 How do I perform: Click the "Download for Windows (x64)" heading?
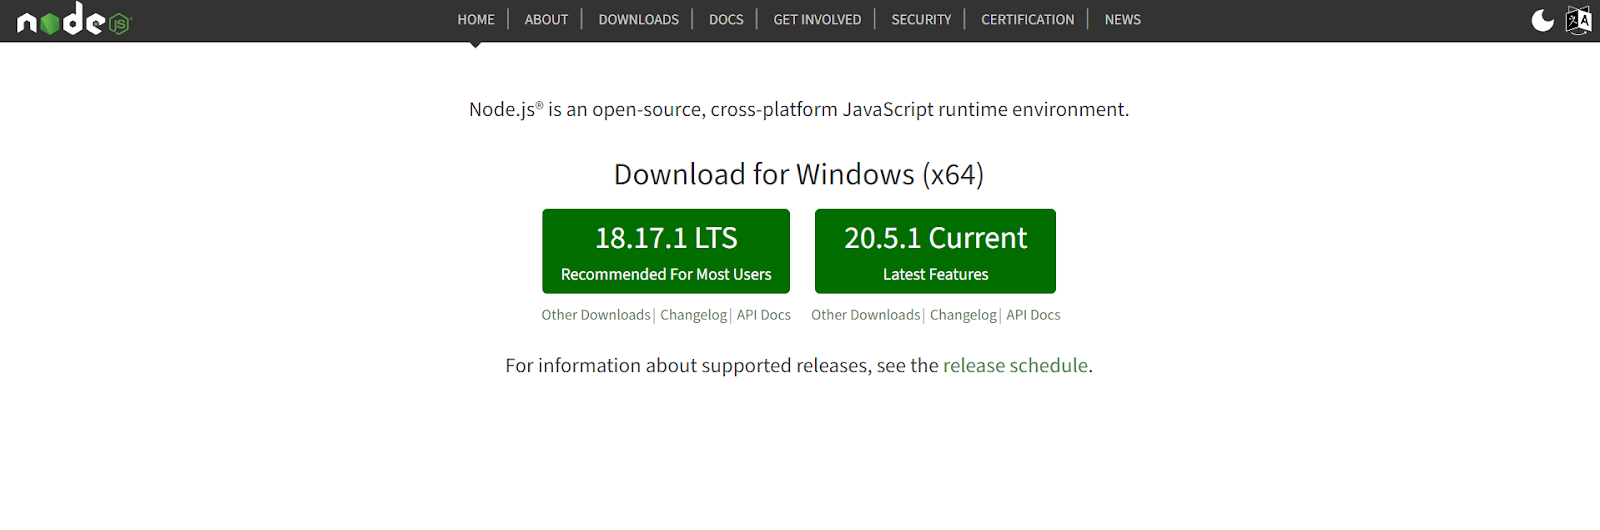tap(799, 174)
